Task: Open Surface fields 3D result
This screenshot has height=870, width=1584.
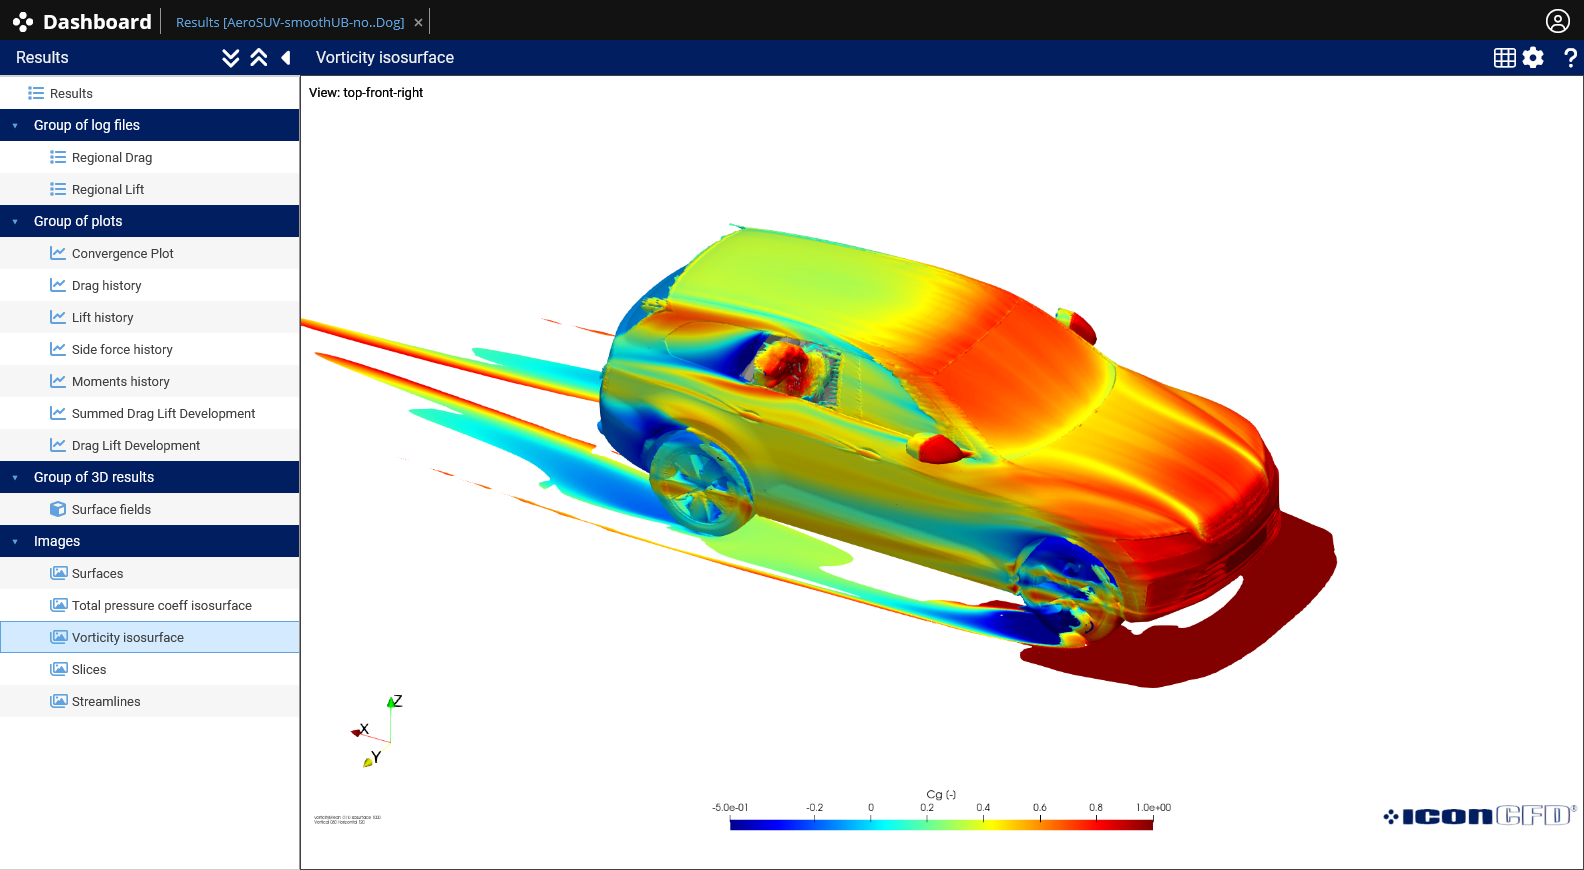Action: [150, 509]
